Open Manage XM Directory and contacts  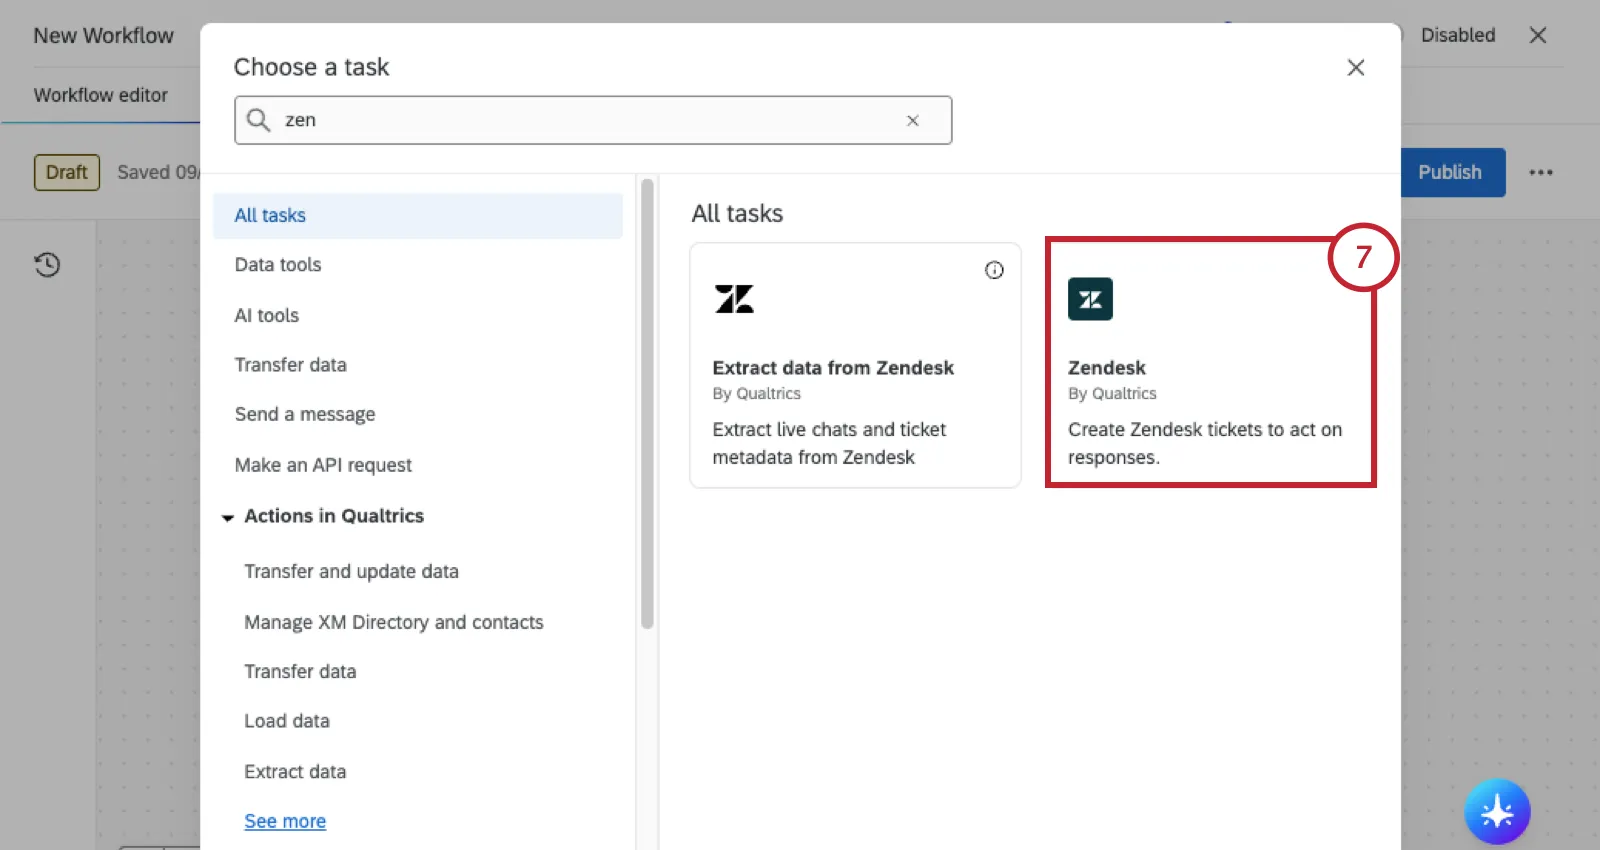click(x=394, y=622)
